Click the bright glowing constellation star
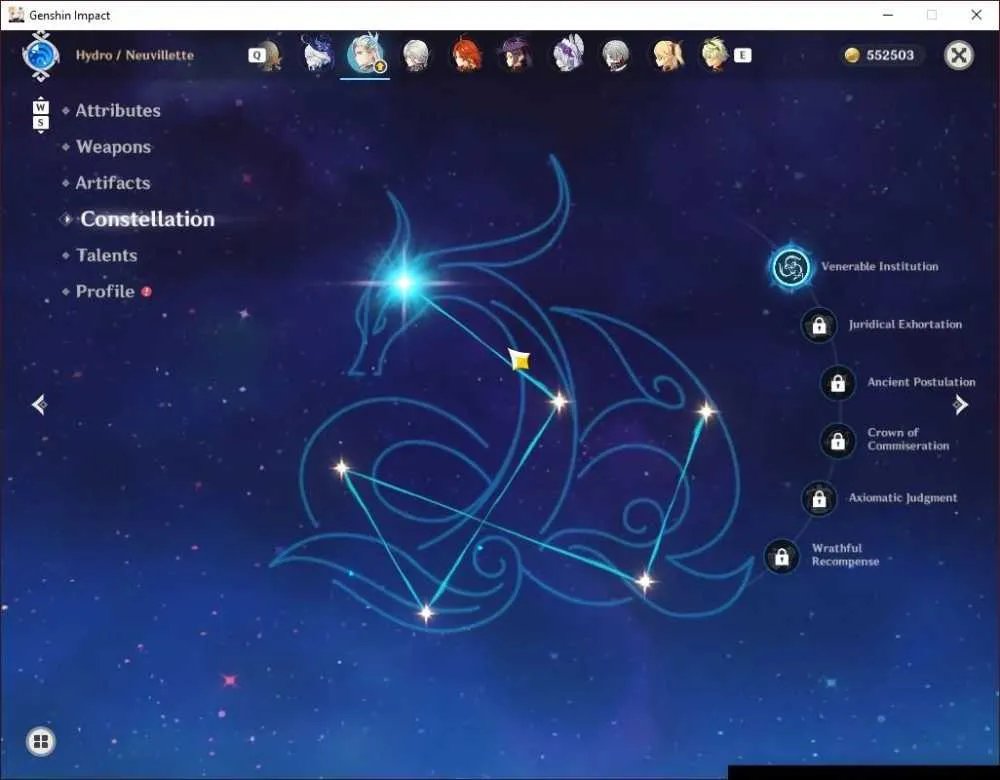Image resolution: width=1000 pixels, height=780 pixels. pyautogui.click(x=404, y=283)
